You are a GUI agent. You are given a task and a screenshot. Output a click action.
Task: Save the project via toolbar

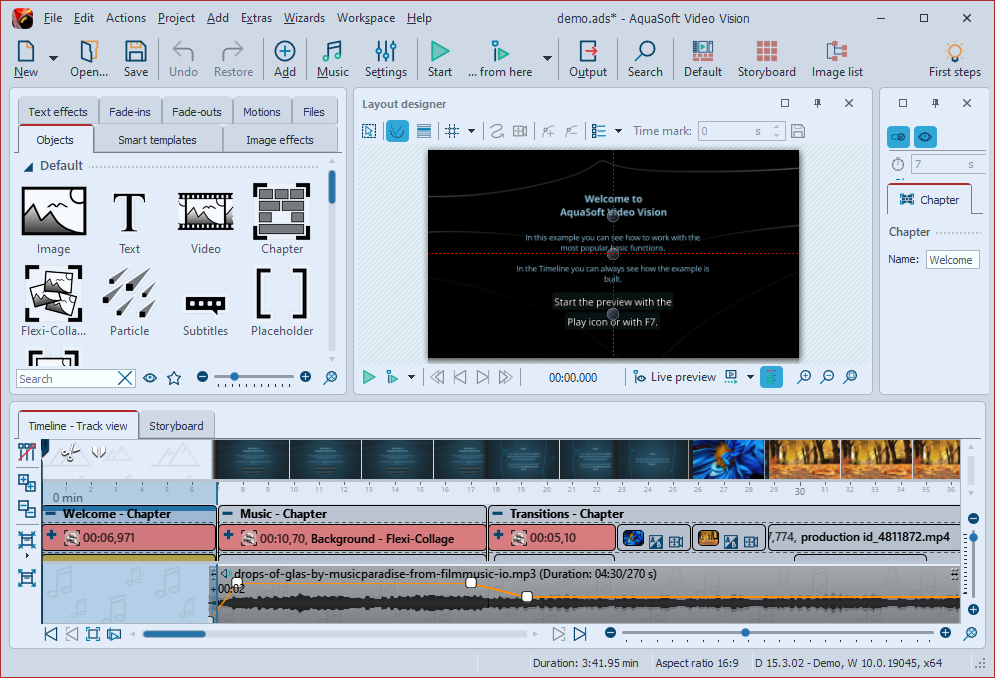[136, 58]
